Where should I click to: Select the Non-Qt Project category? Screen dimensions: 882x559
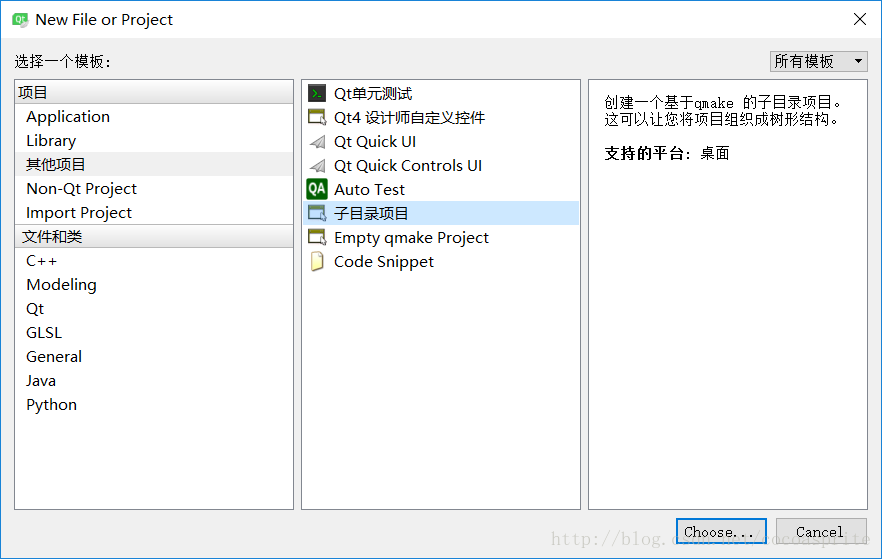point(154,188)
